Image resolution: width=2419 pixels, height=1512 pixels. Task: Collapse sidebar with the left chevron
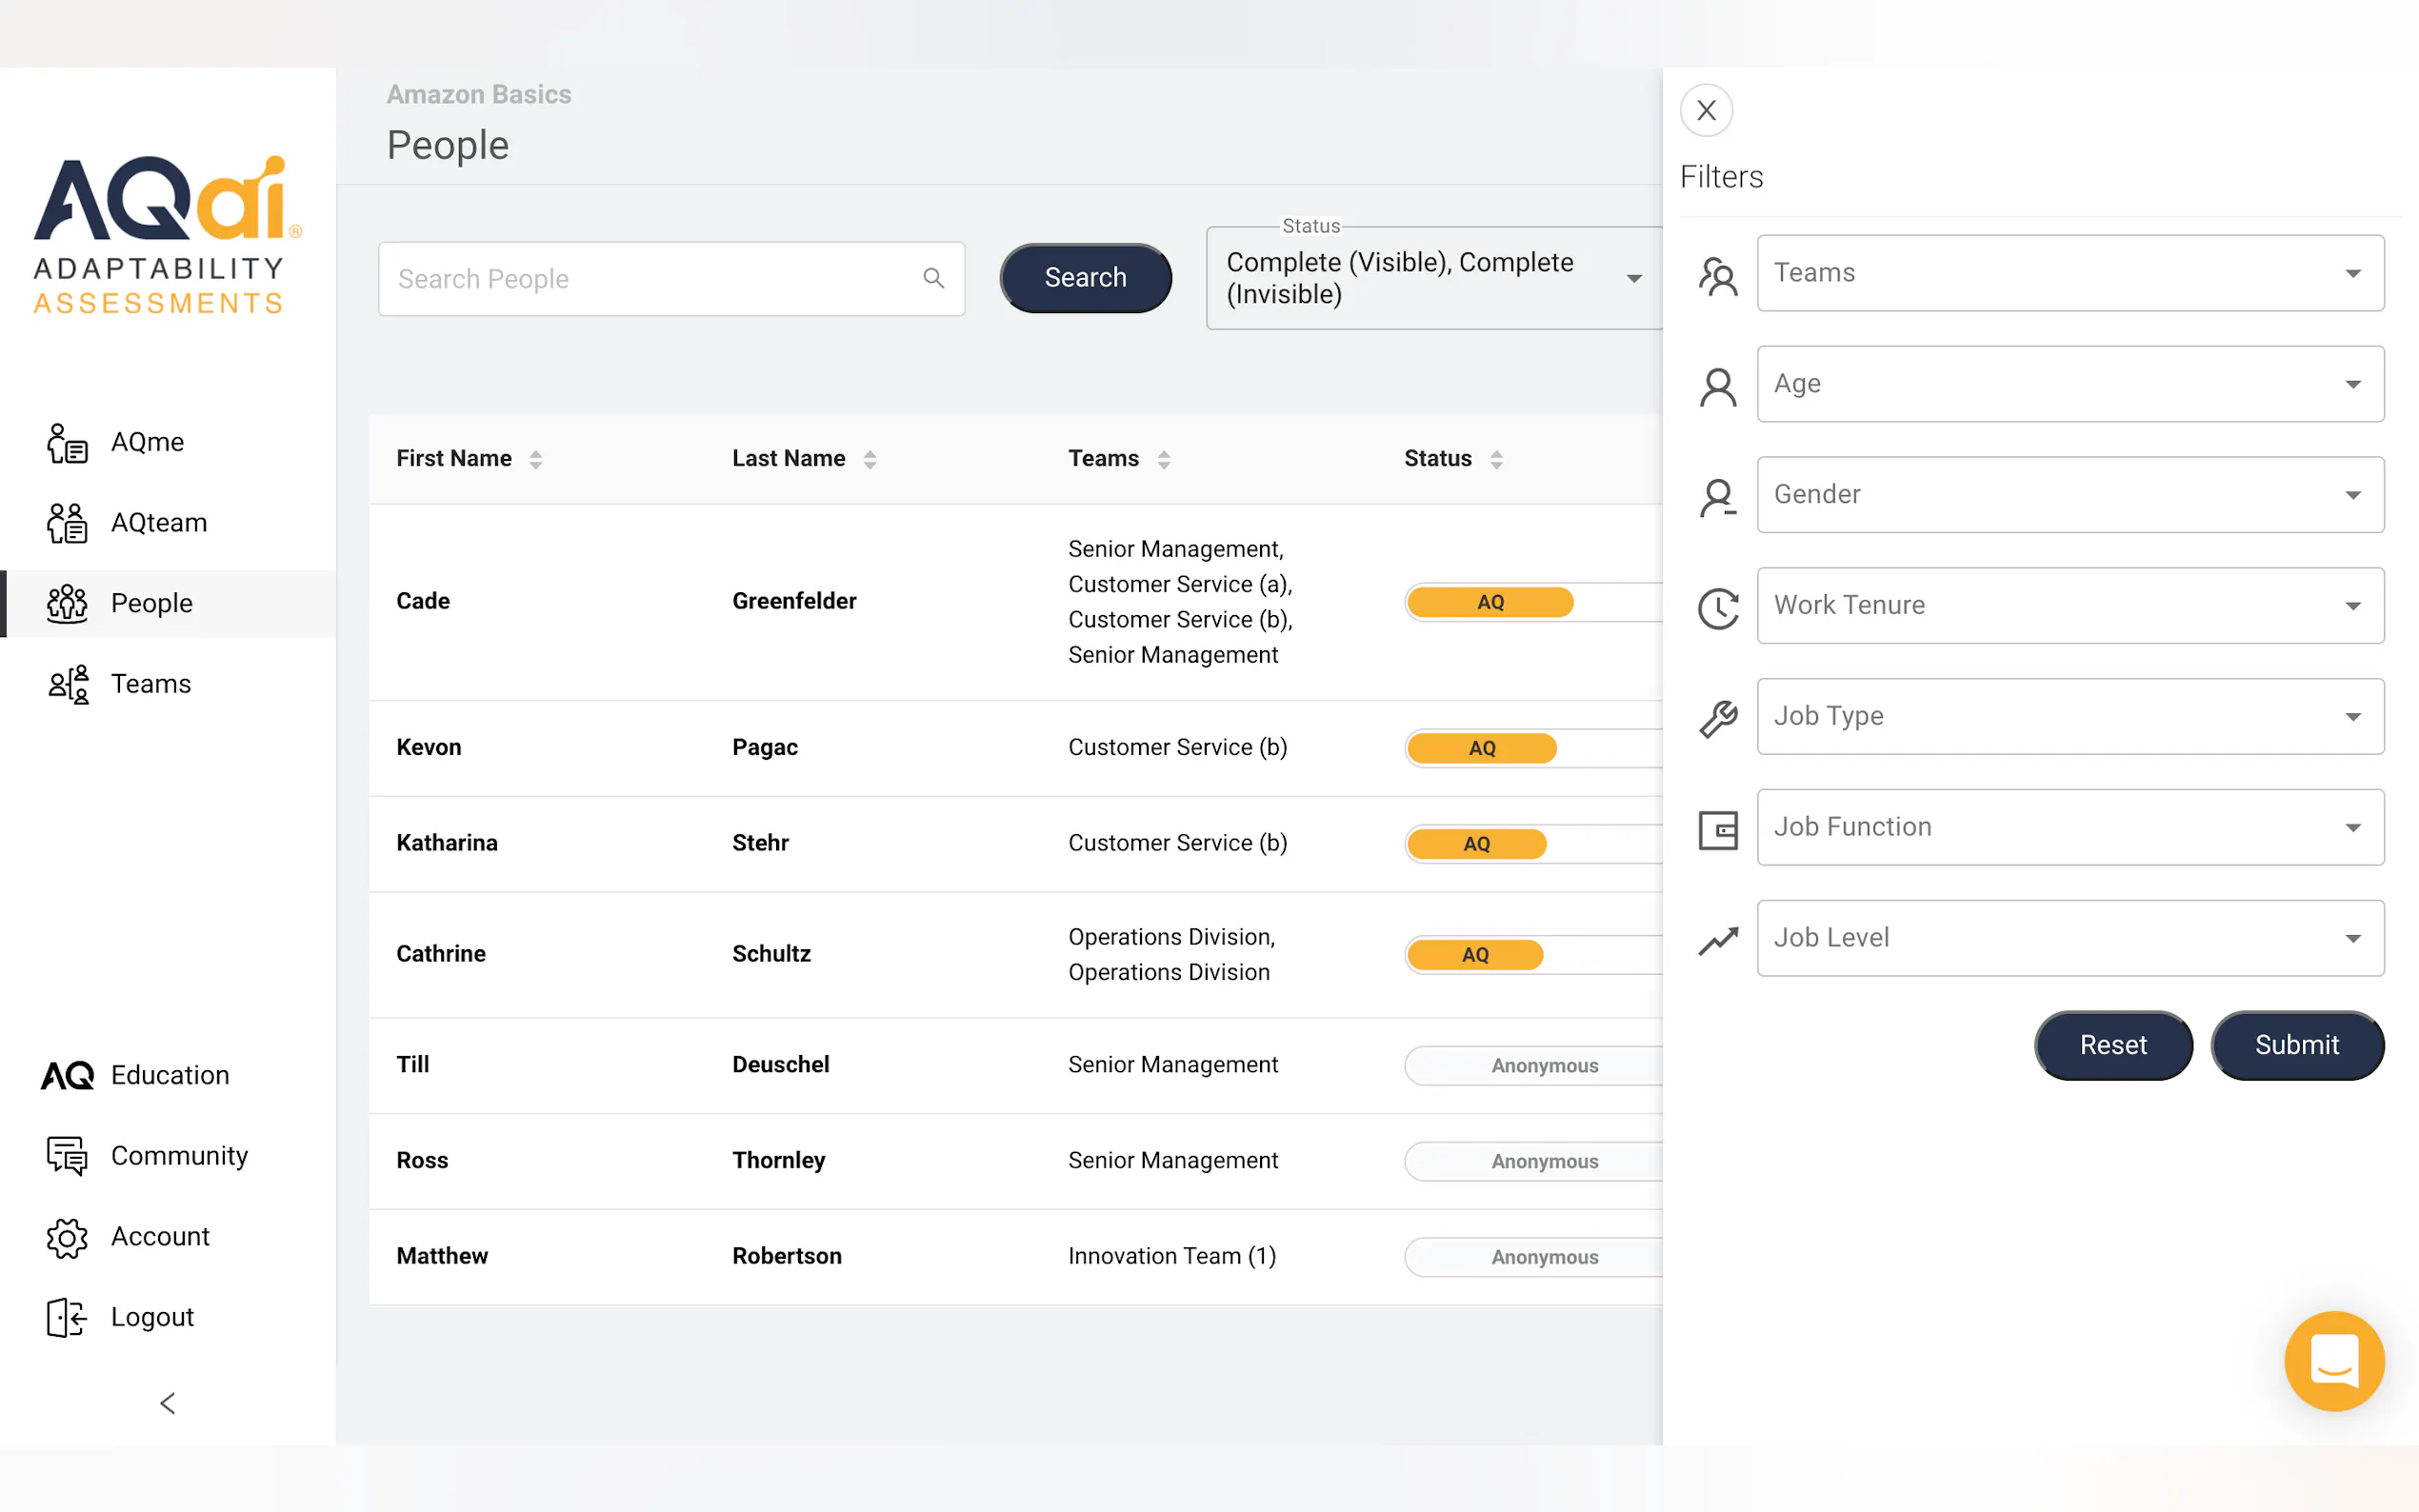point(168,1402)
